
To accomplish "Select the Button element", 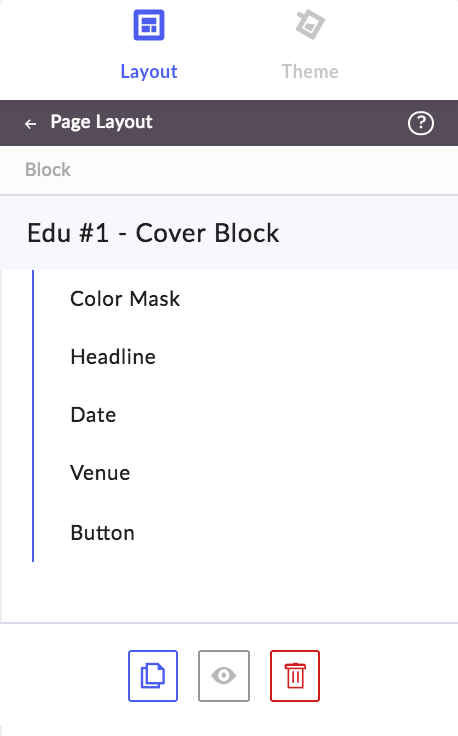I will coord(103,533).
